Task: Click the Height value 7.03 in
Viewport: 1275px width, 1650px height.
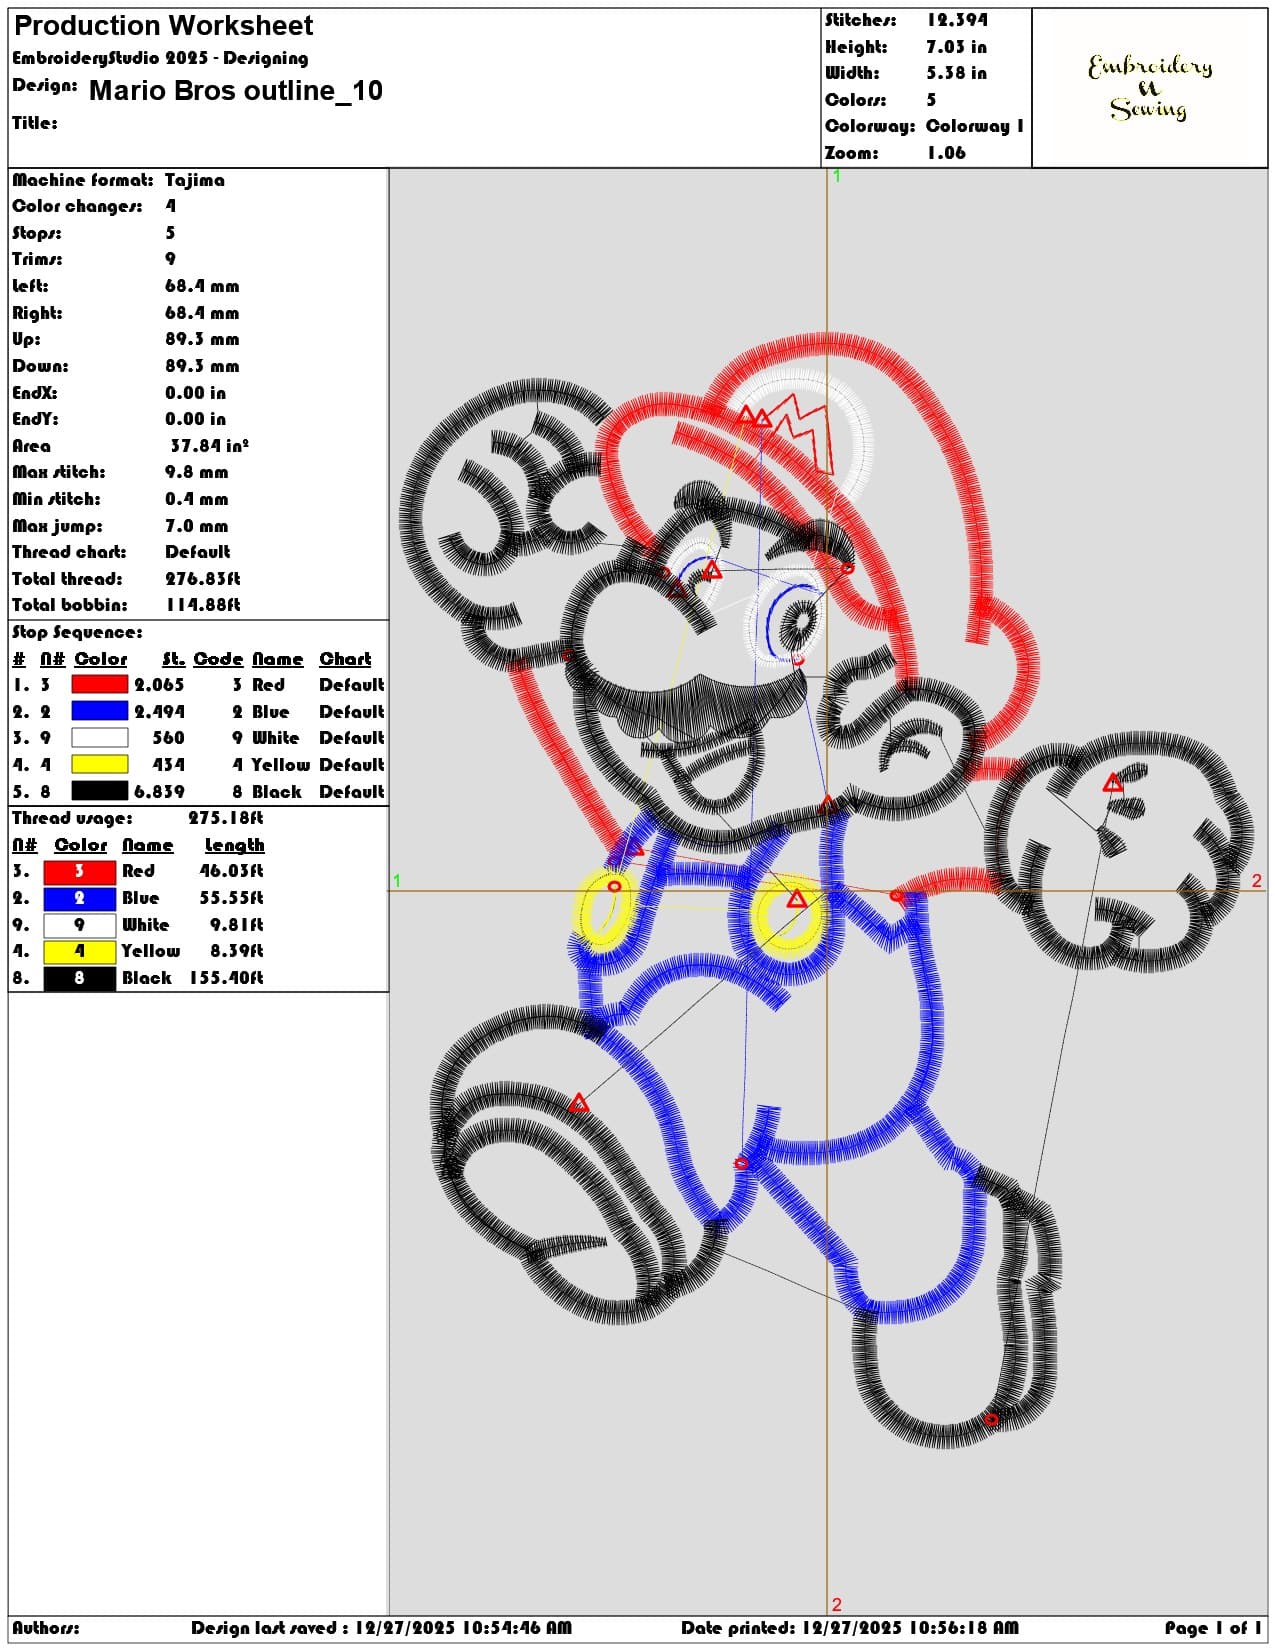Action: click(956, 47)
